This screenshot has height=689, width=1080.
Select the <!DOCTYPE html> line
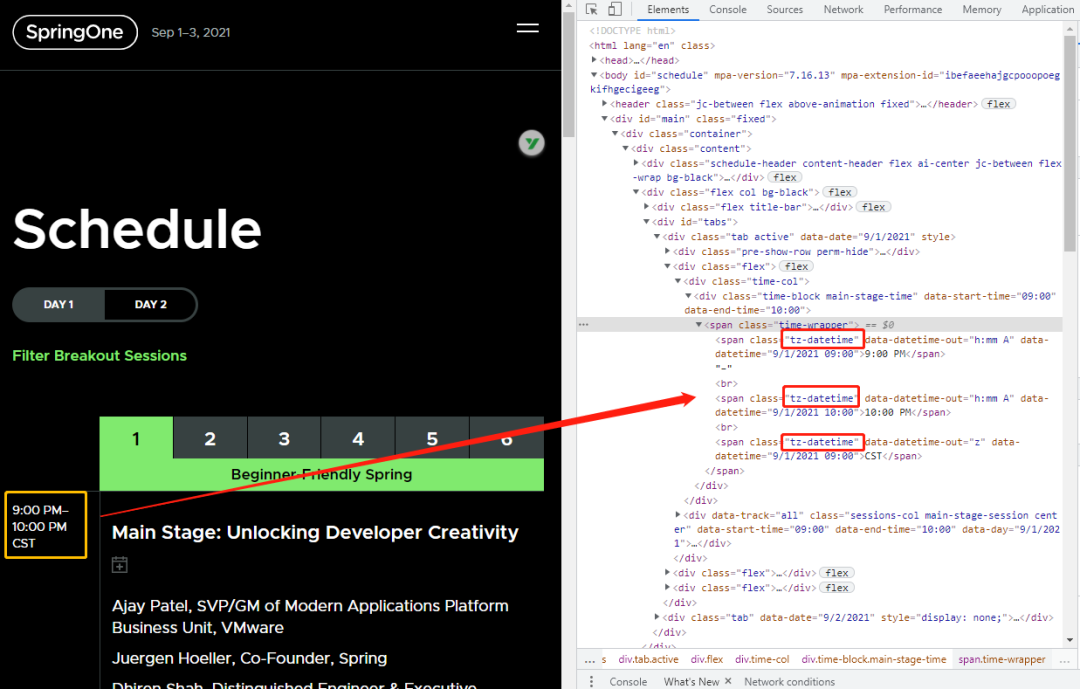(x=632, y=30)
